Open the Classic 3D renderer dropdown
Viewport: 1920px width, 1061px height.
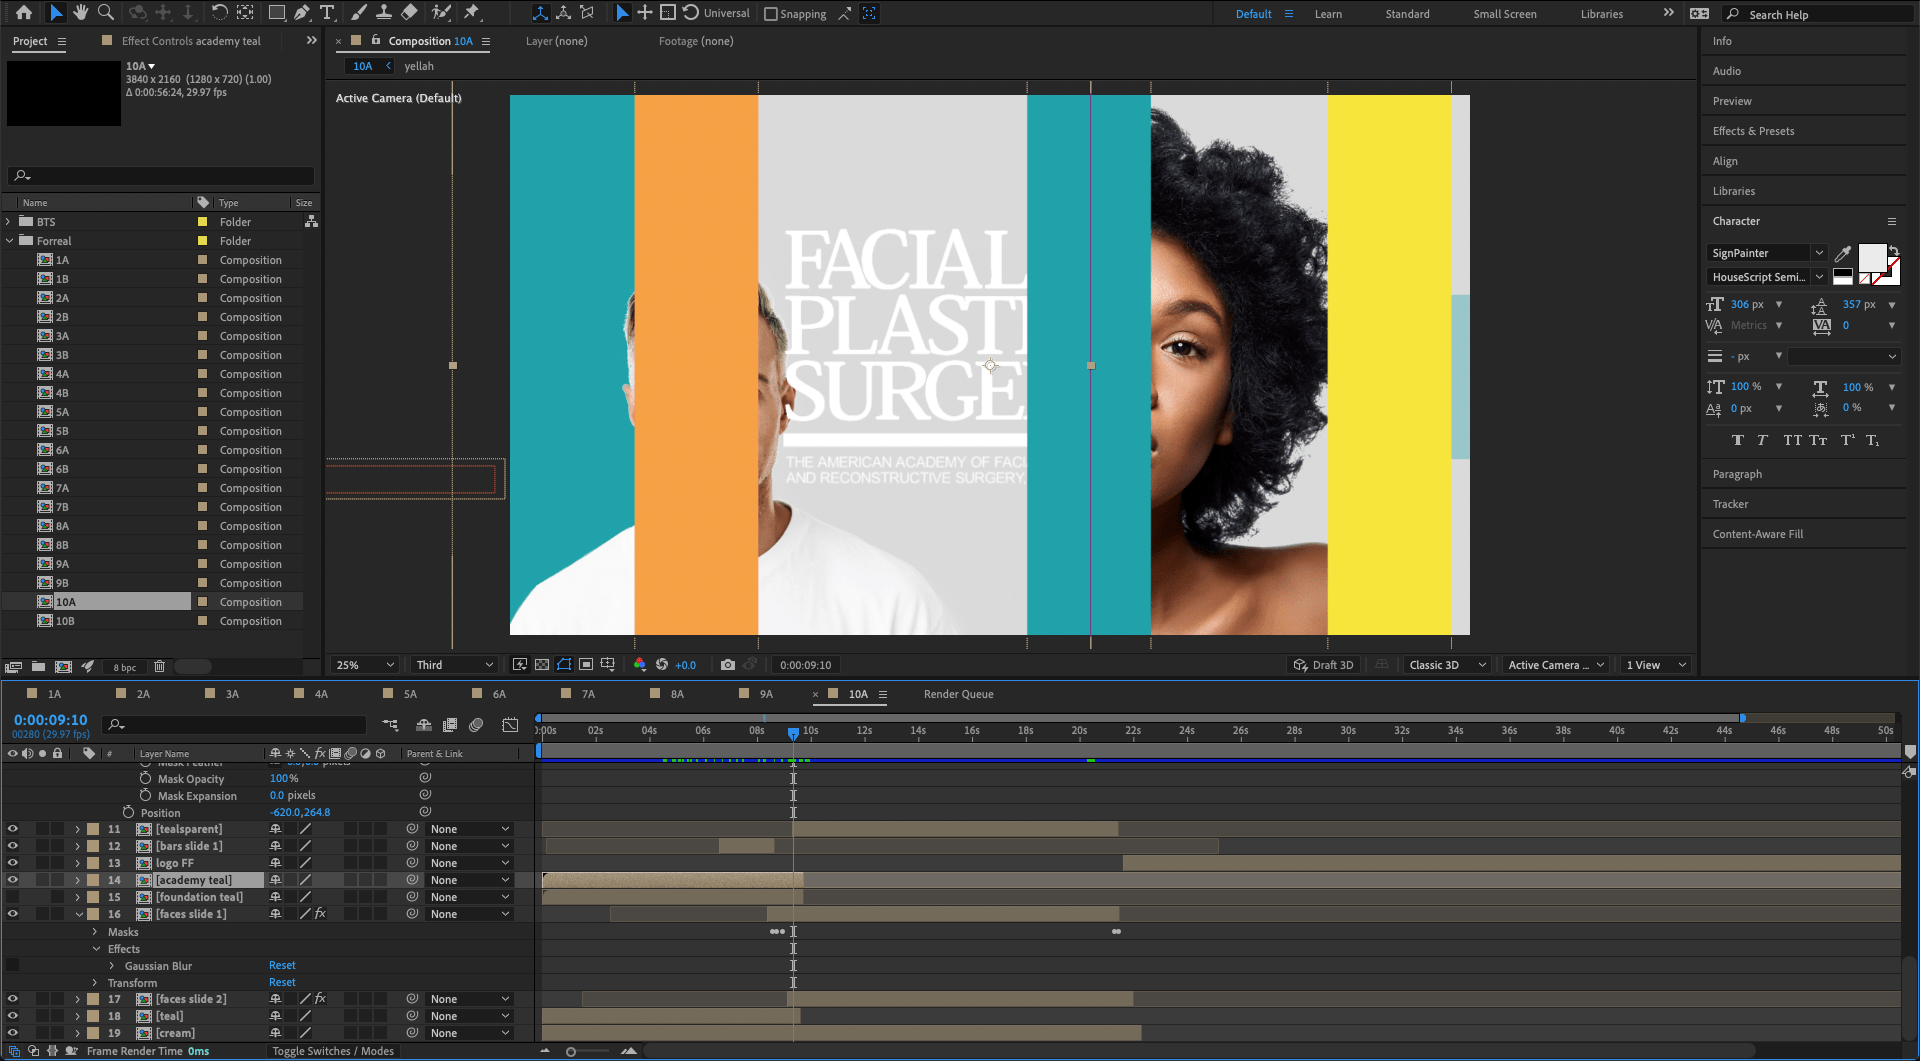[1448, 665]
